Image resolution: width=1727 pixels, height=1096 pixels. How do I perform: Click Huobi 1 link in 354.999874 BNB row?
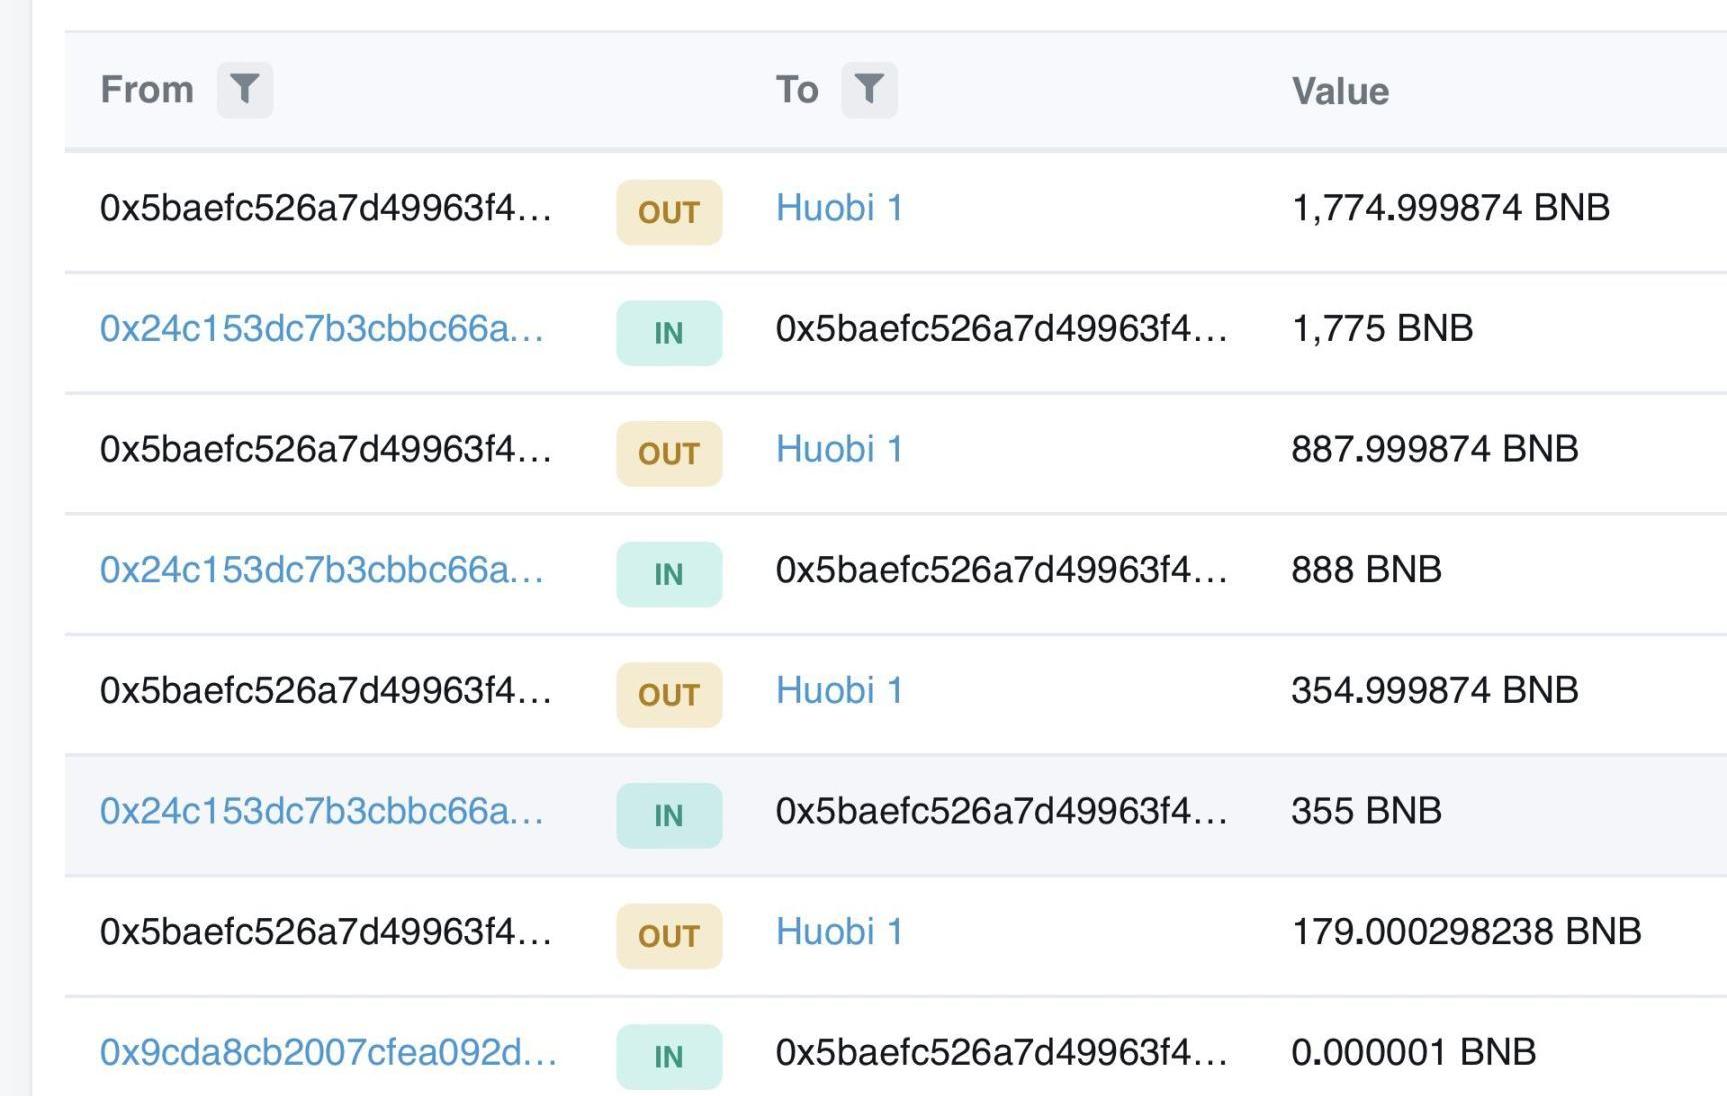[x=839, y=690]
